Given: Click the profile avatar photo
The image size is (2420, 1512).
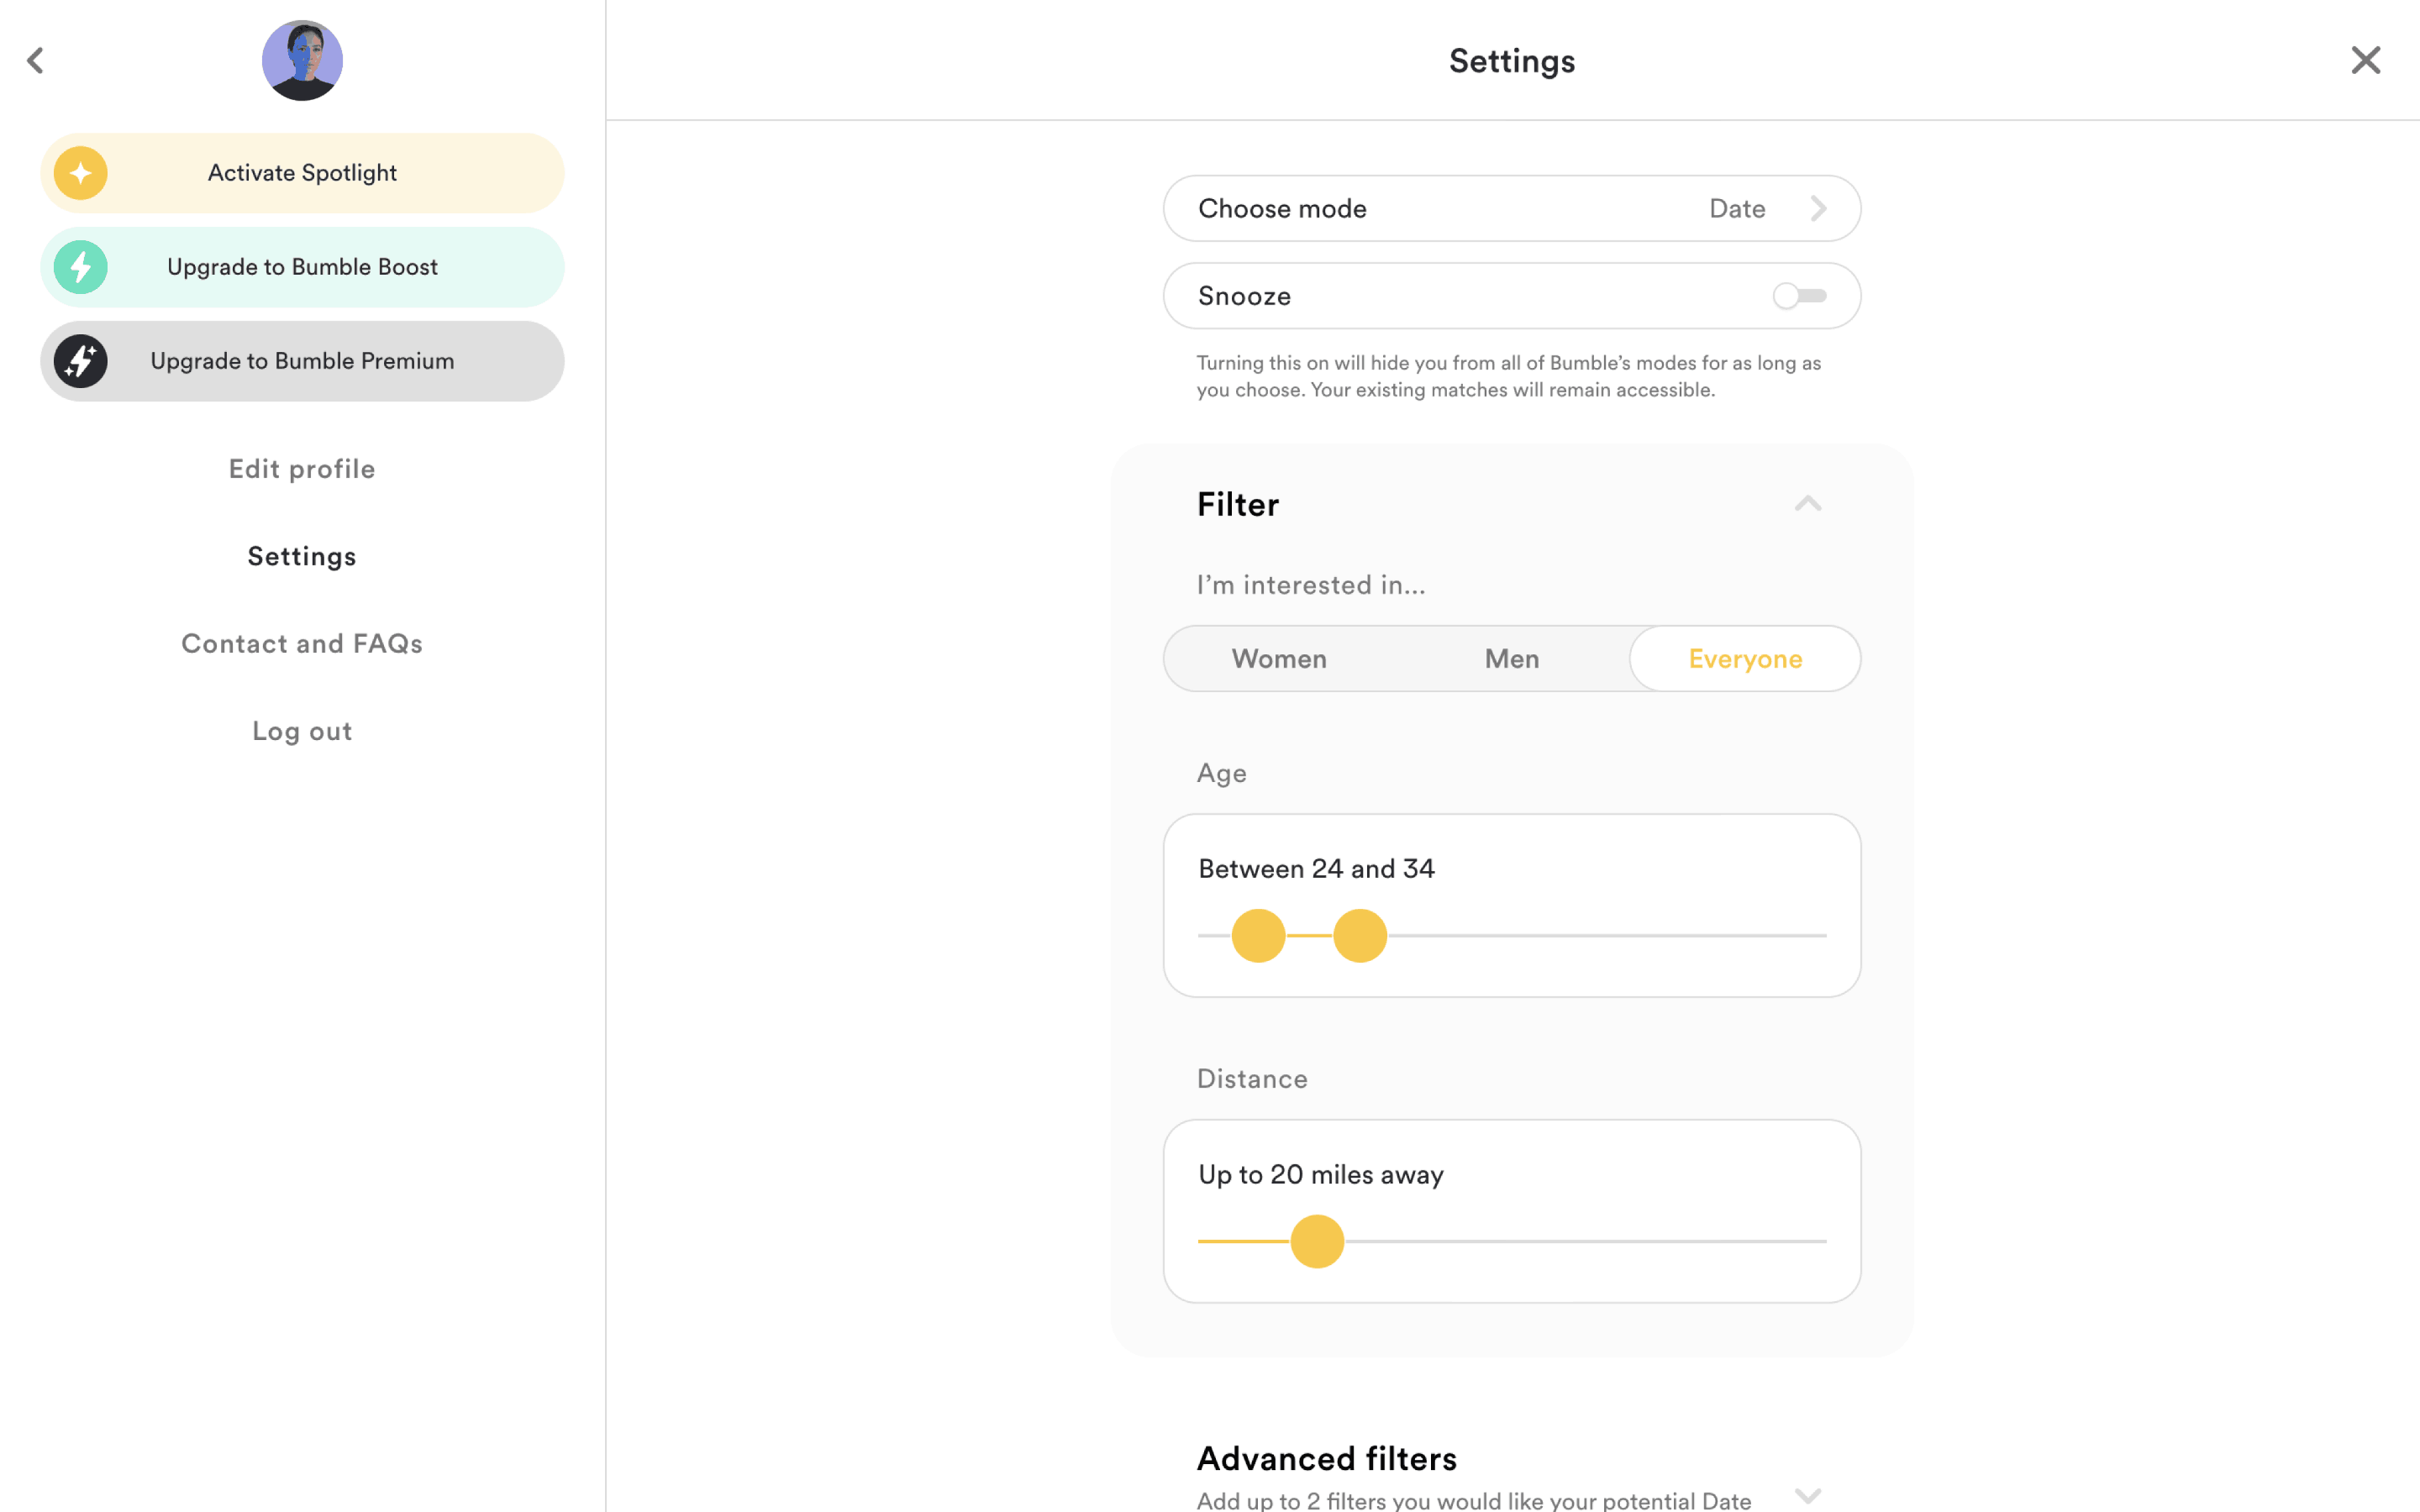Looking at the screenshot, I should (x=302, y=60).
